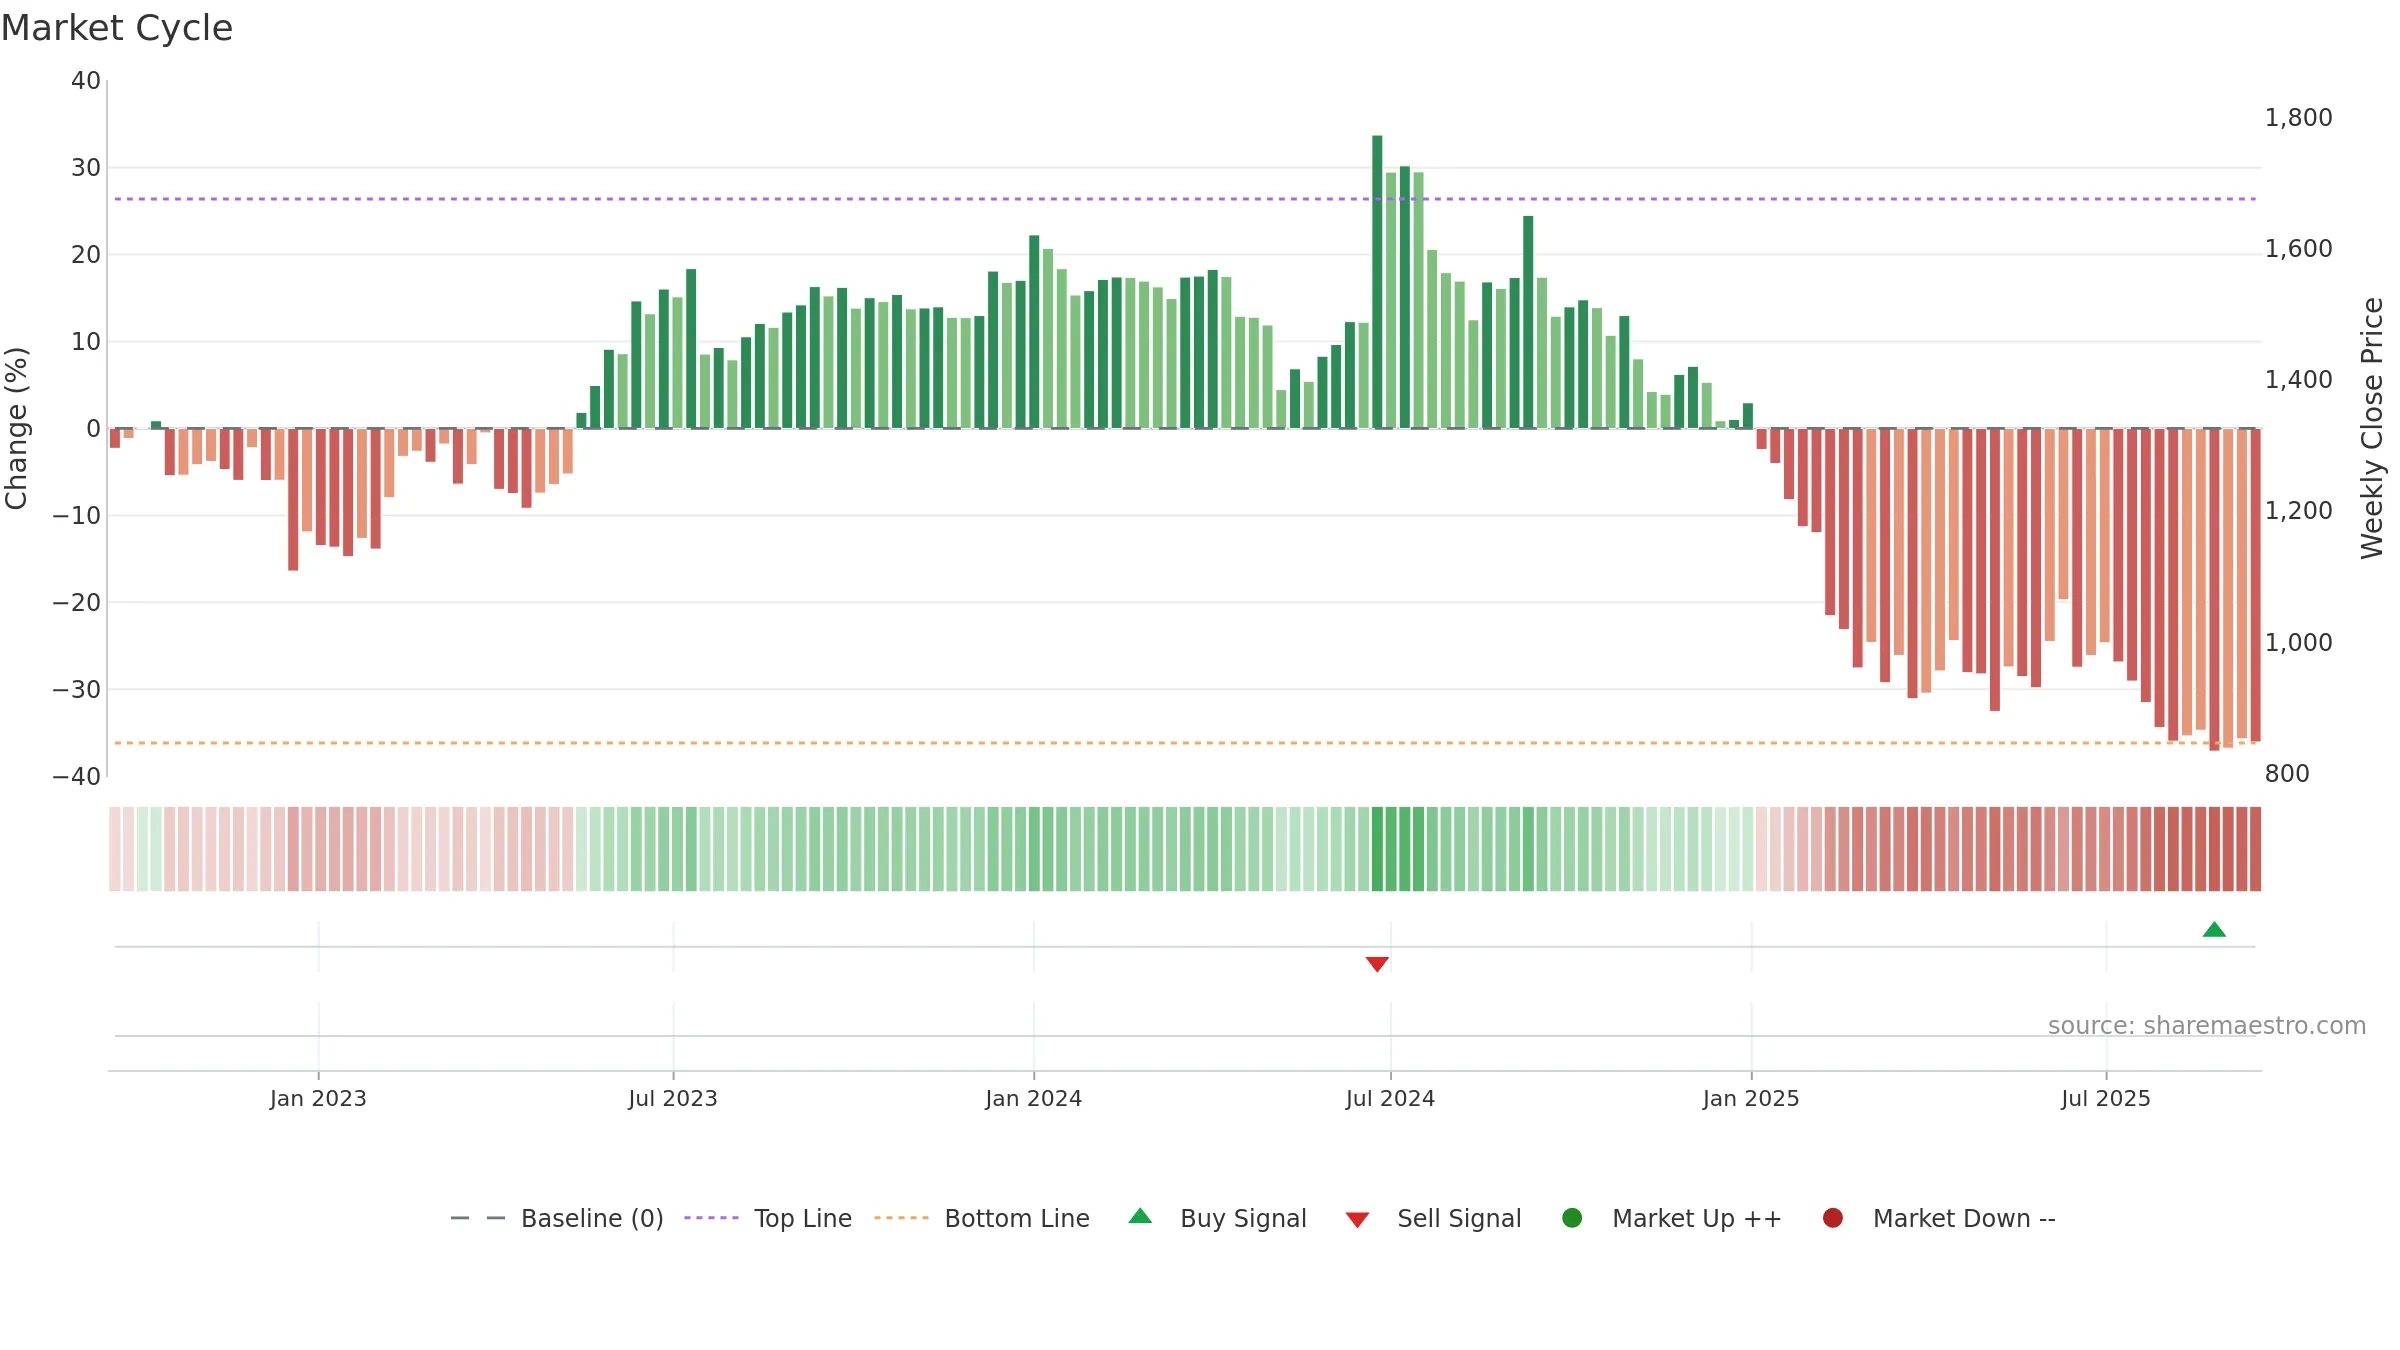2400x1350 pixels.
Task: Click the Change (%) axis title
Action: pos(16,428)
